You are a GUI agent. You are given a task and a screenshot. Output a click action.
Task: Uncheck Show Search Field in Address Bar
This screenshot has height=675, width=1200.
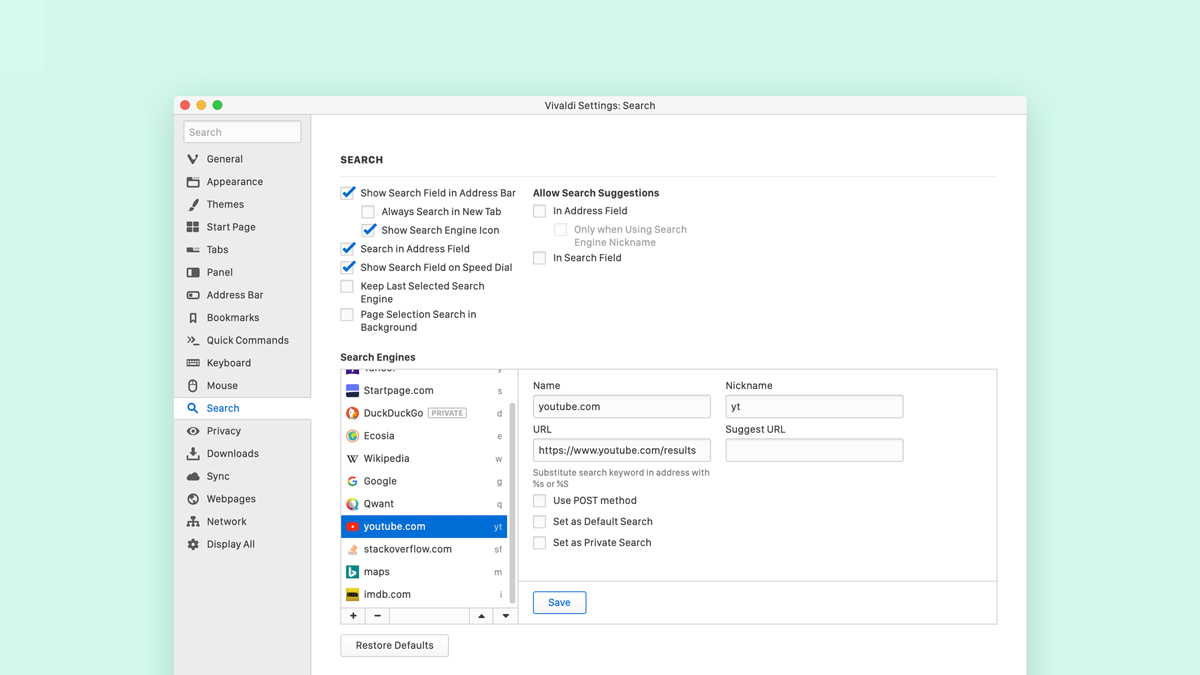coord(348,193)
